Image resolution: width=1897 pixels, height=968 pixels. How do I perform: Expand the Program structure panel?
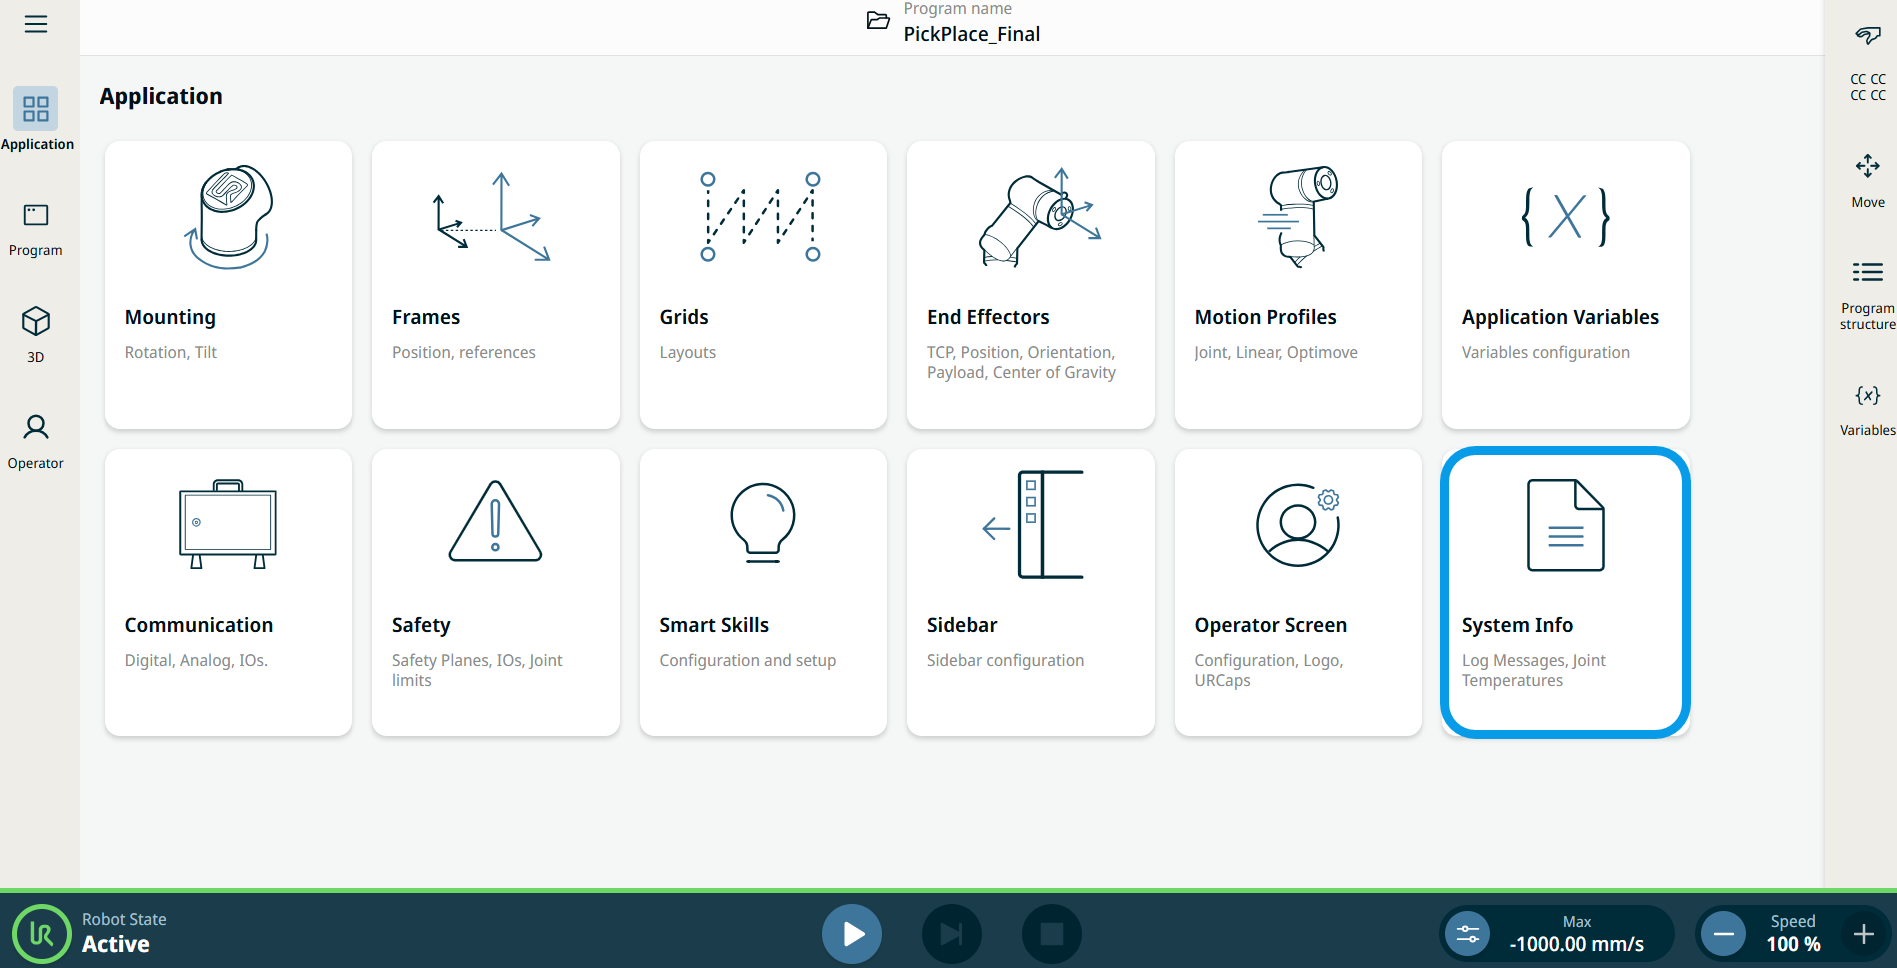1867,294
